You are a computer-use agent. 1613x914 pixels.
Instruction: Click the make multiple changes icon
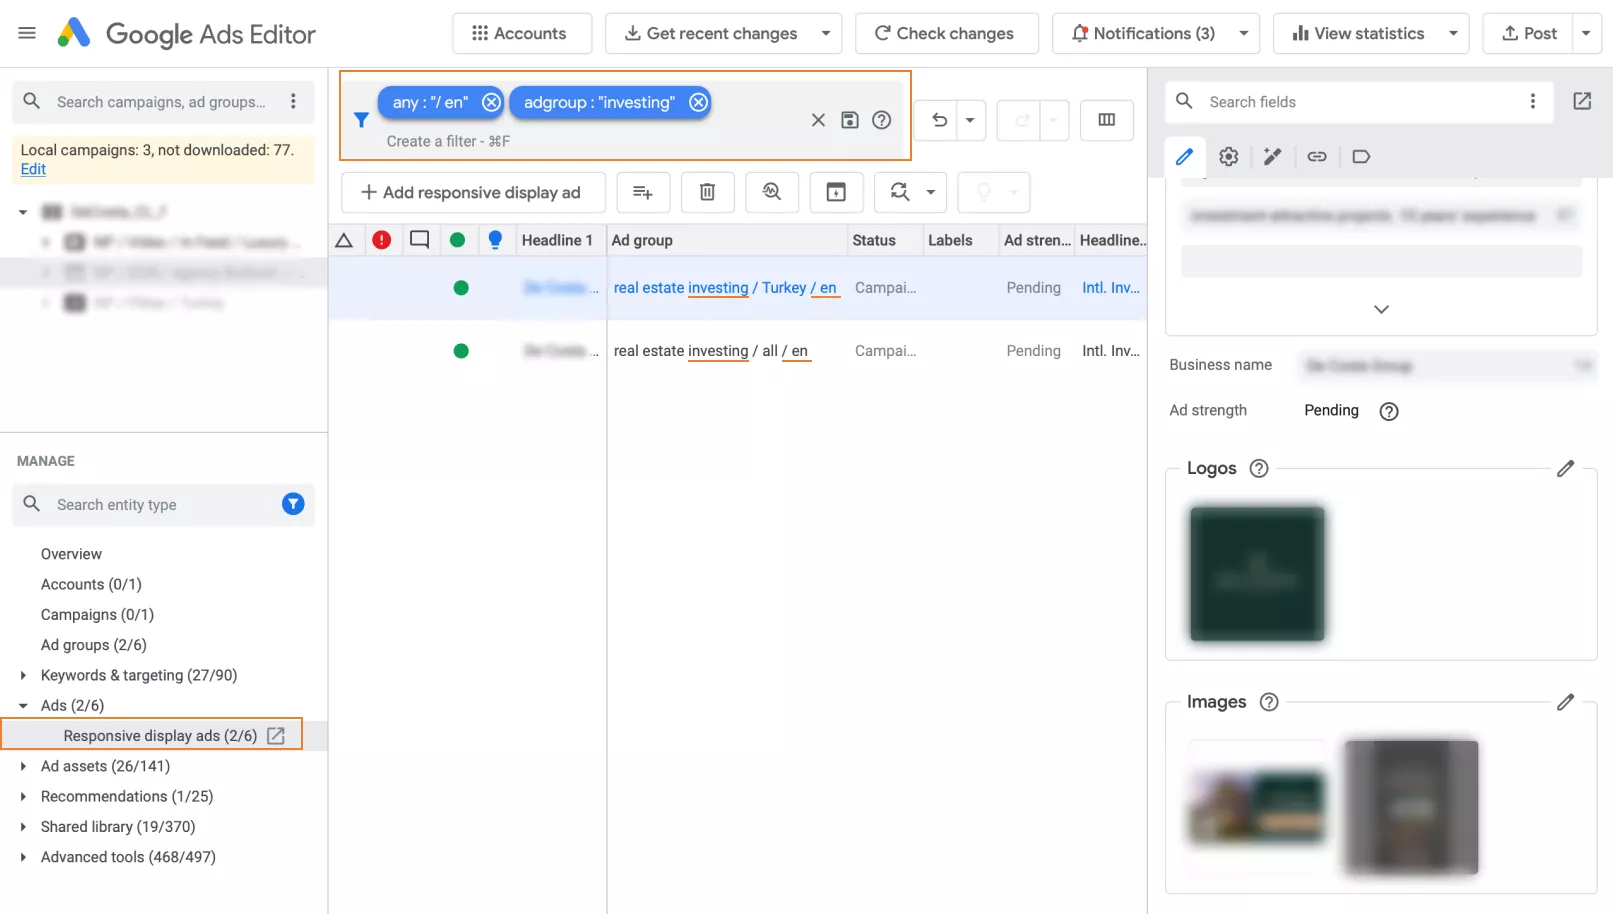pos(643,192)
